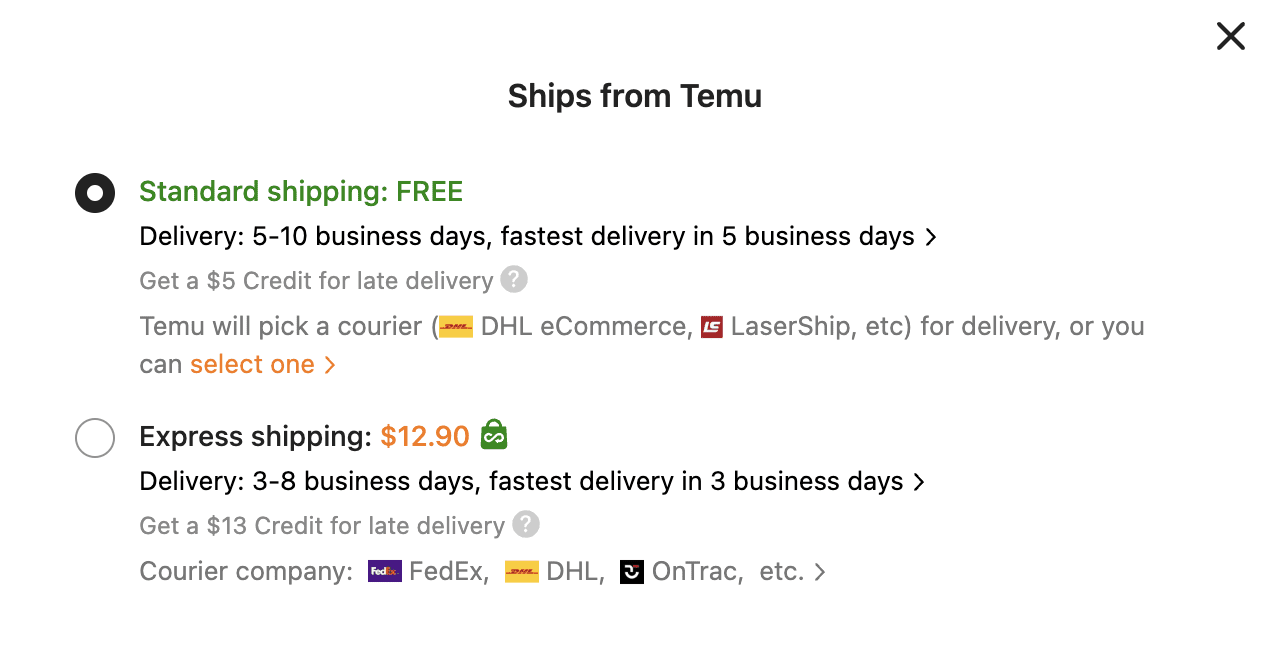1269x660 pixels.
Task: Click the DHL logo in Express shipping row
Action: (x=522, y=571)
